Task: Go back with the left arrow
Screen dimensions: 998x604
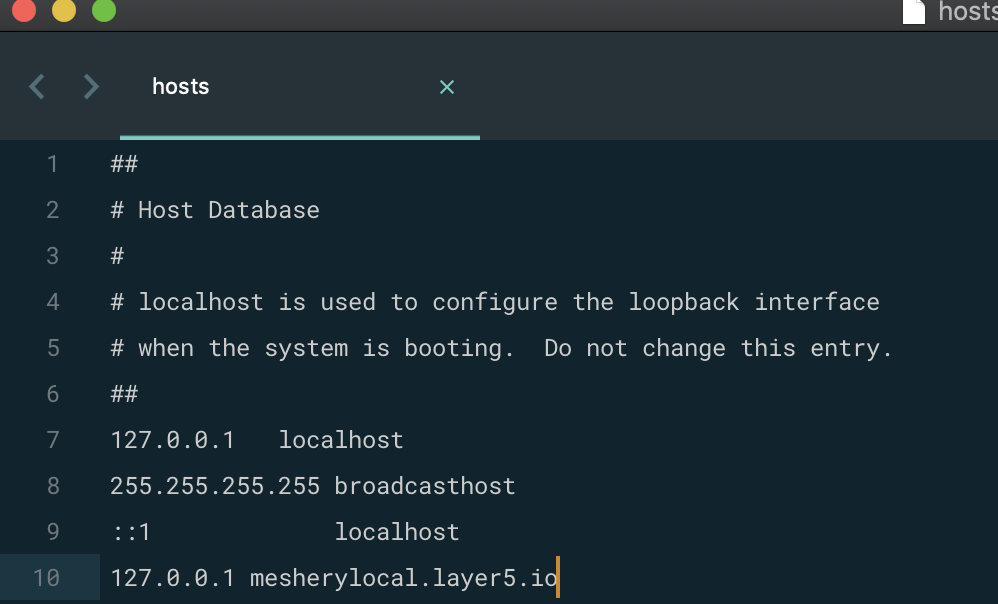Action: [x=37, y=87]
